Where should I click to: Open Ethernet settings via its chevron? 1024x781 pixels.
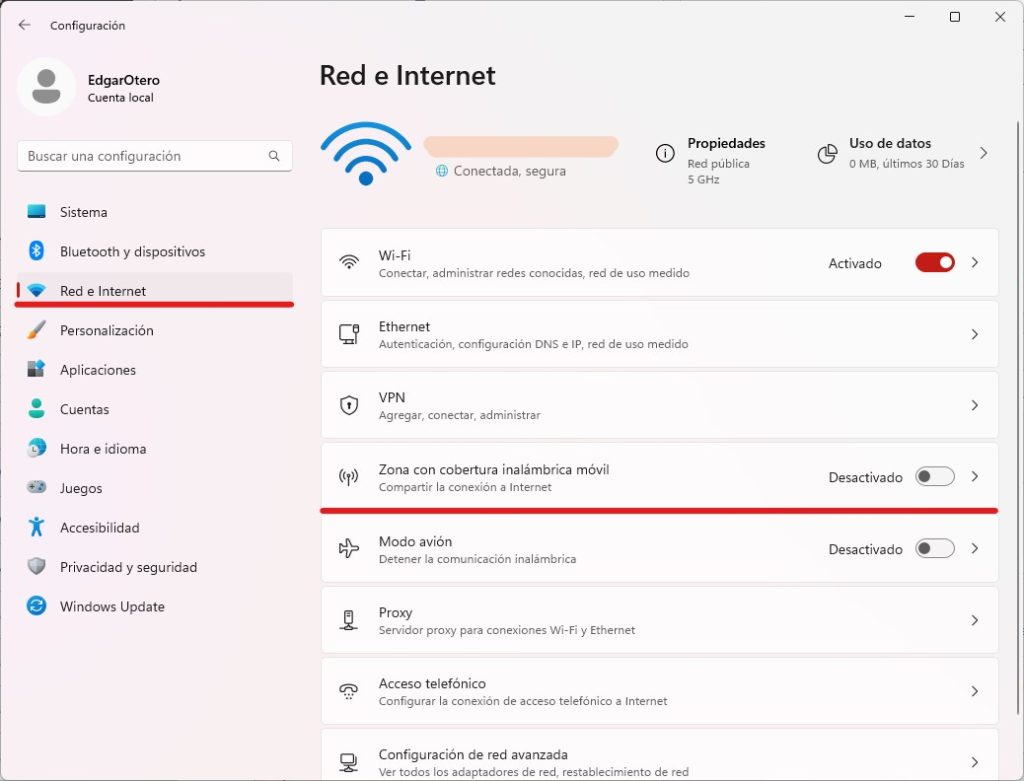click(x=974, y=334)
